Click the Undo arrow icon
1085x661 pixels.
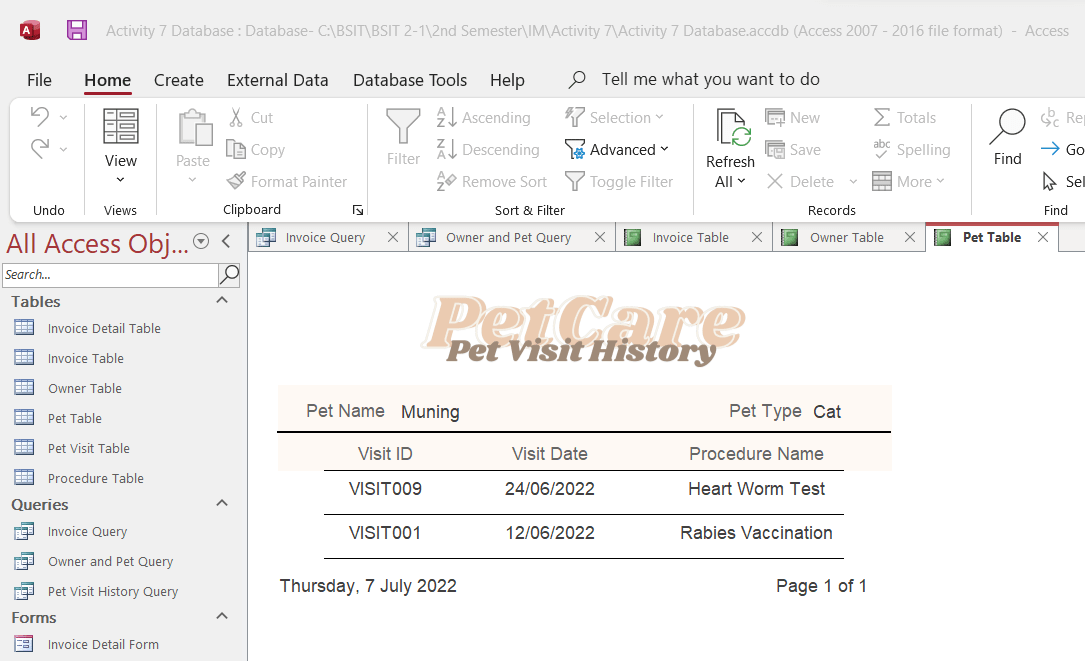[39, 117]
